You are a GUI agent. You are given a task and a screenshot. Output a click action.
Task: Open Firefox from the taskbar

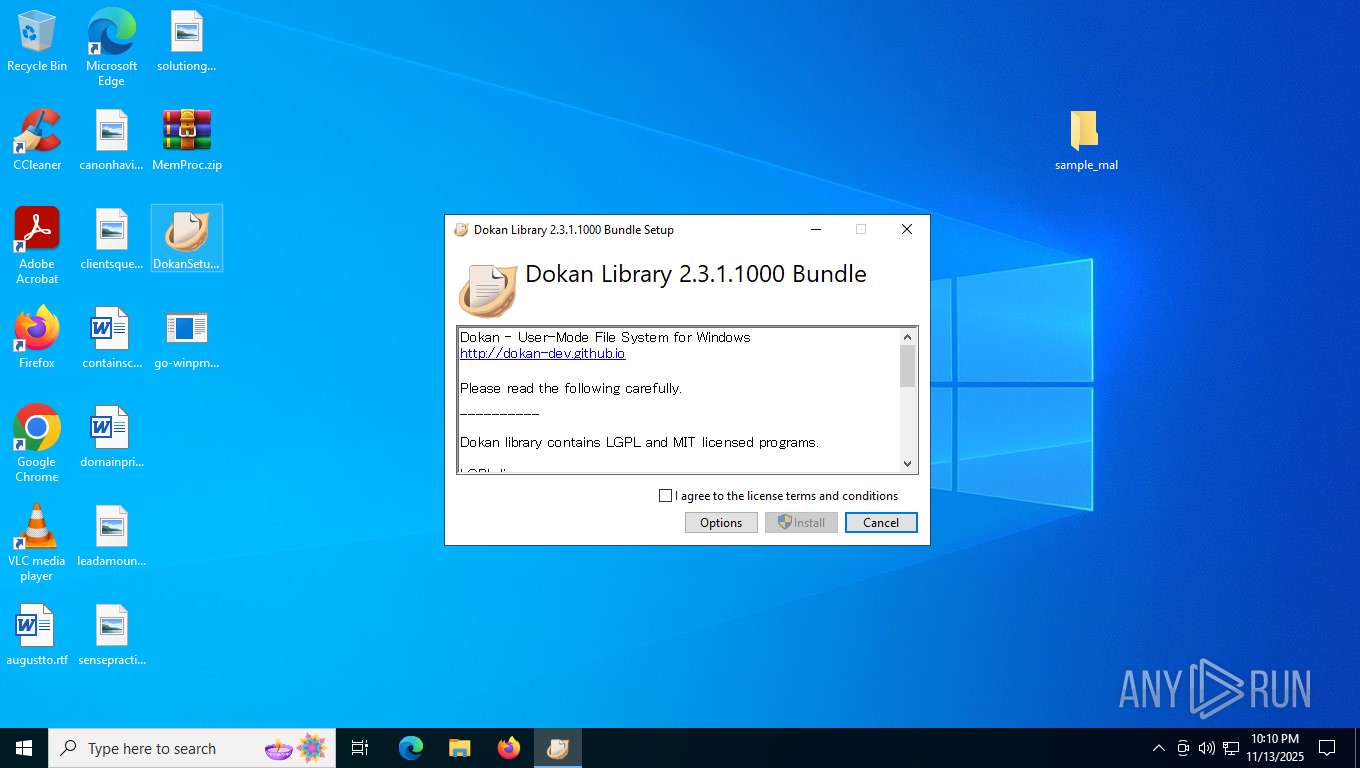point(508,748)
